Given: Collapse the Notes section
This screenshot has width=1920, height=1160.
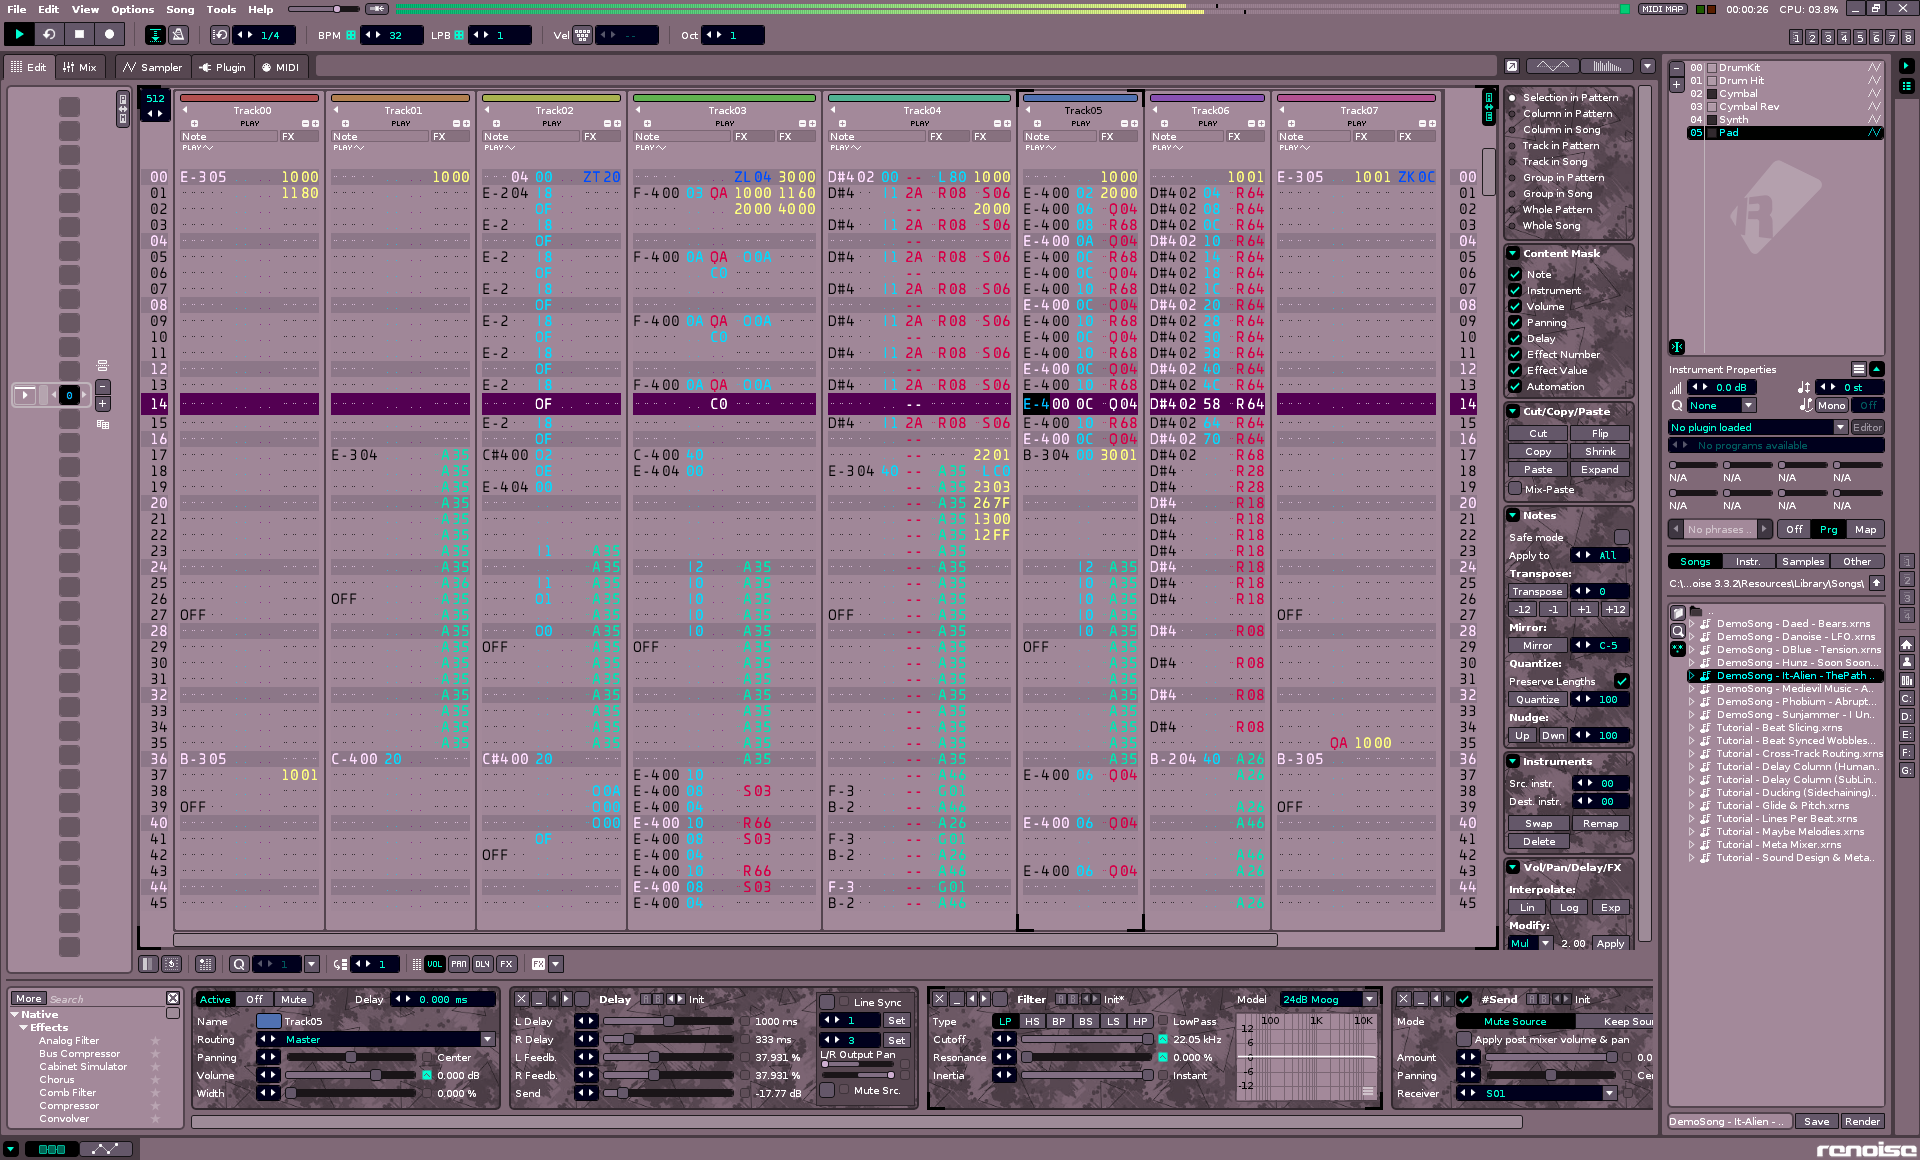Looking at the screenshot, I should (1513, 515).
